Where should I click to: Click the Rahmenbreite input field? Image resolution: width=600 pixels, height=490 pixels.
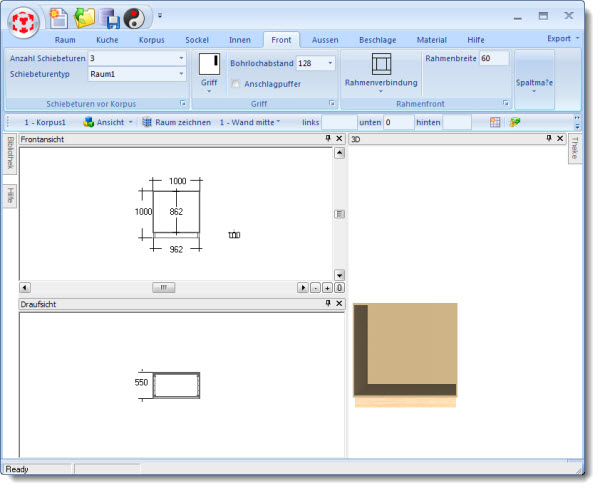point(493,59)
